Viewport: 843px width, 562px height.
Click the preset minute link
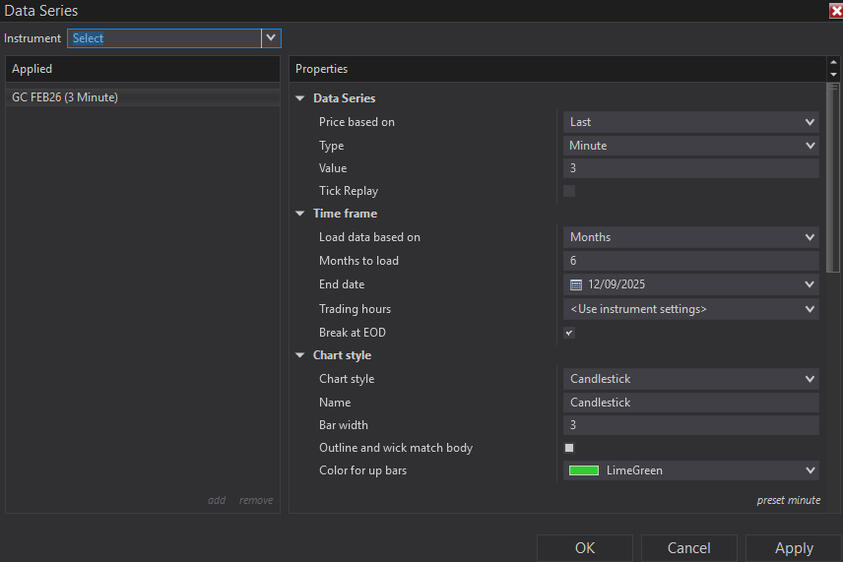(x=788, y=500)
